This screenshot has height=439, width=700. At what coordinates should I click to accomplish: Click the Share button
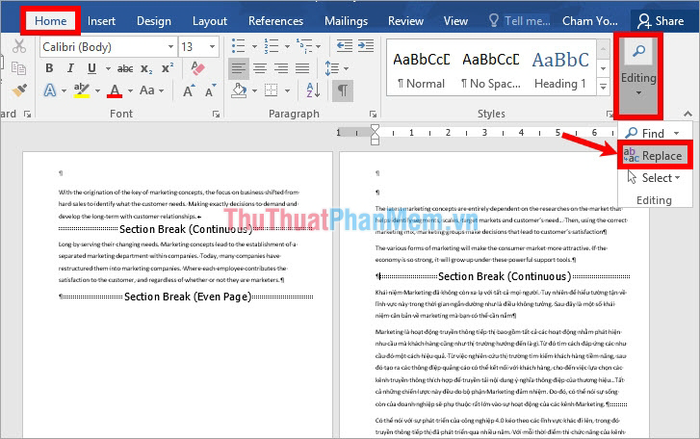click(x=658, y=20)
